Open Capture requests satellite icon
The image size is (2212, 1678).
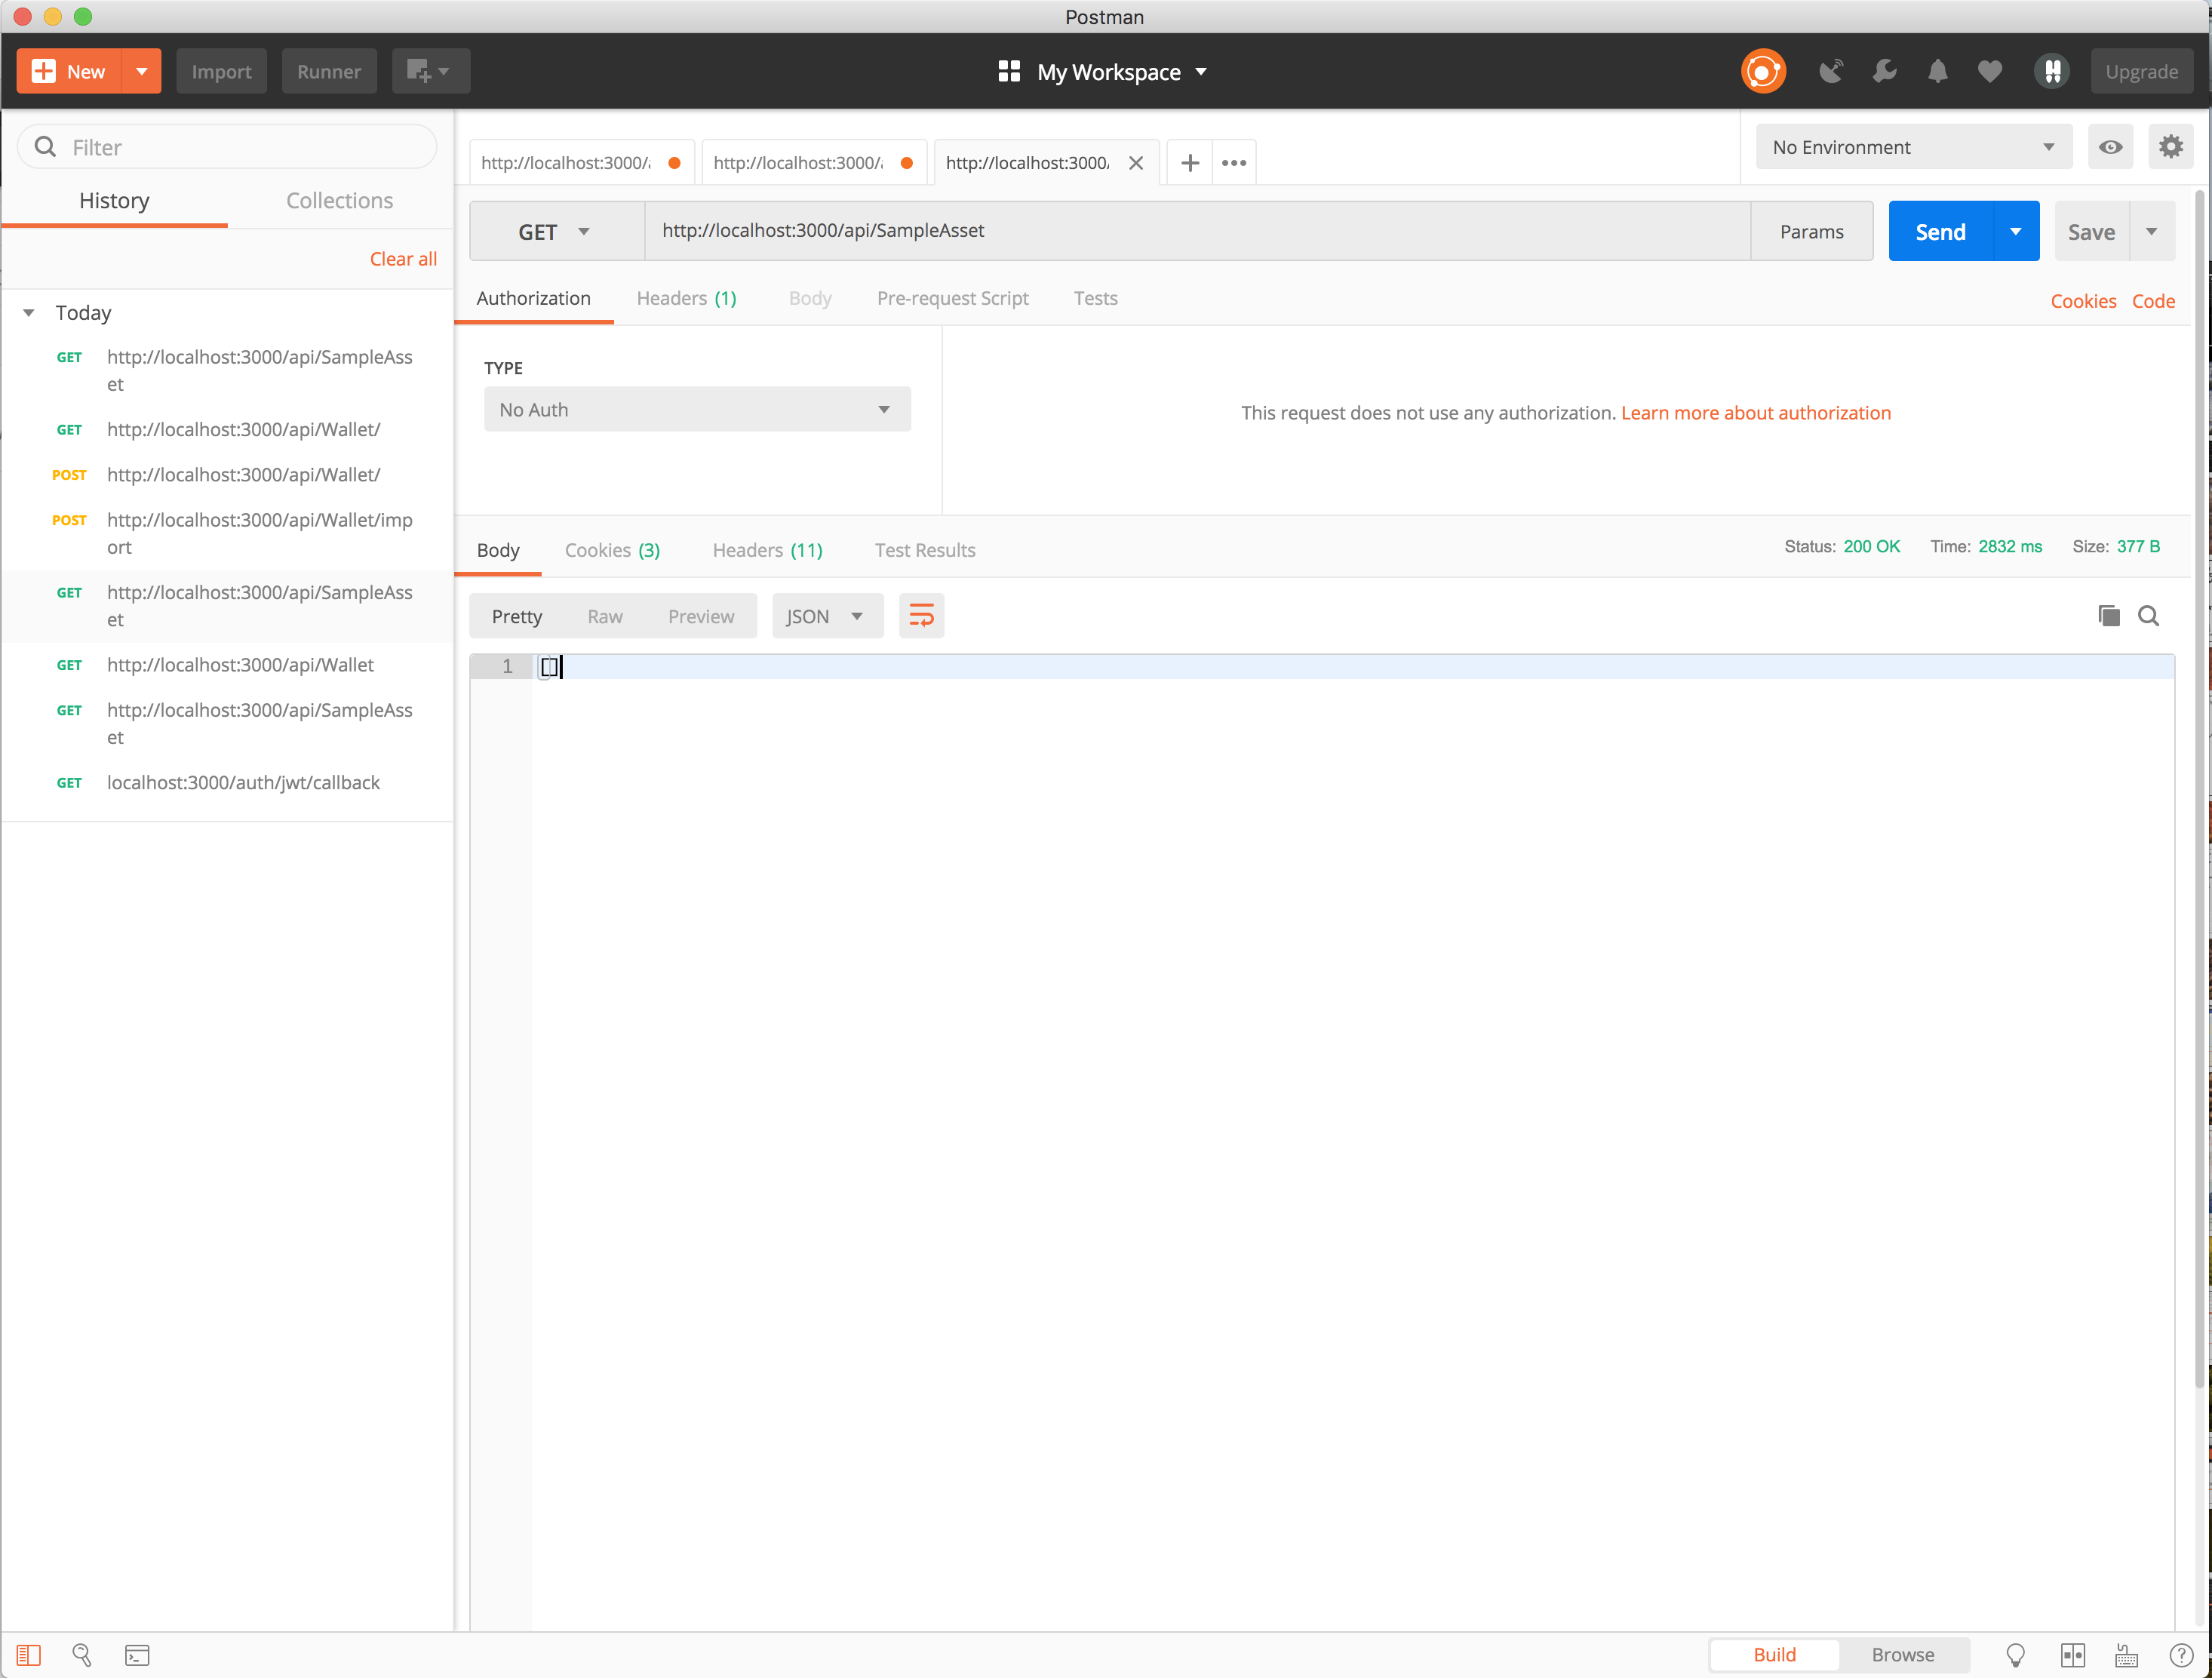tap(1832, 71)
